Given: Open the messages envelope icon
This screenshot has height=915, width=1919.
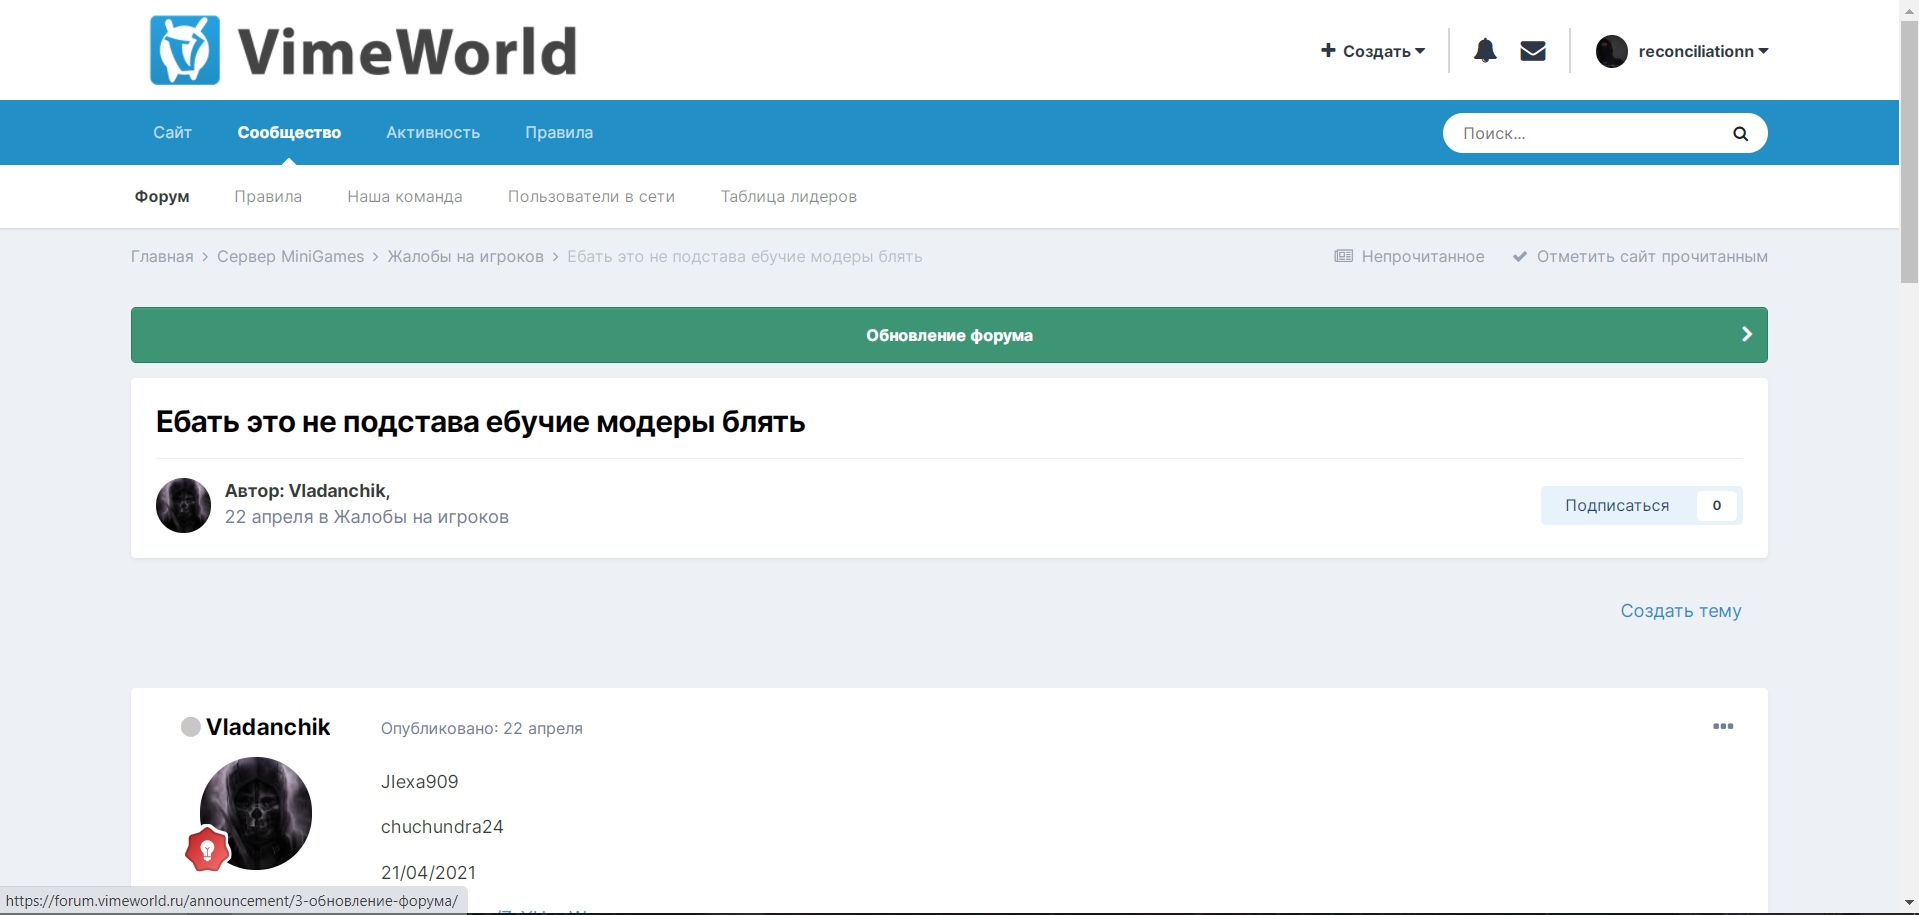Looking at the screenshot, I should (x=1532, y=50).
